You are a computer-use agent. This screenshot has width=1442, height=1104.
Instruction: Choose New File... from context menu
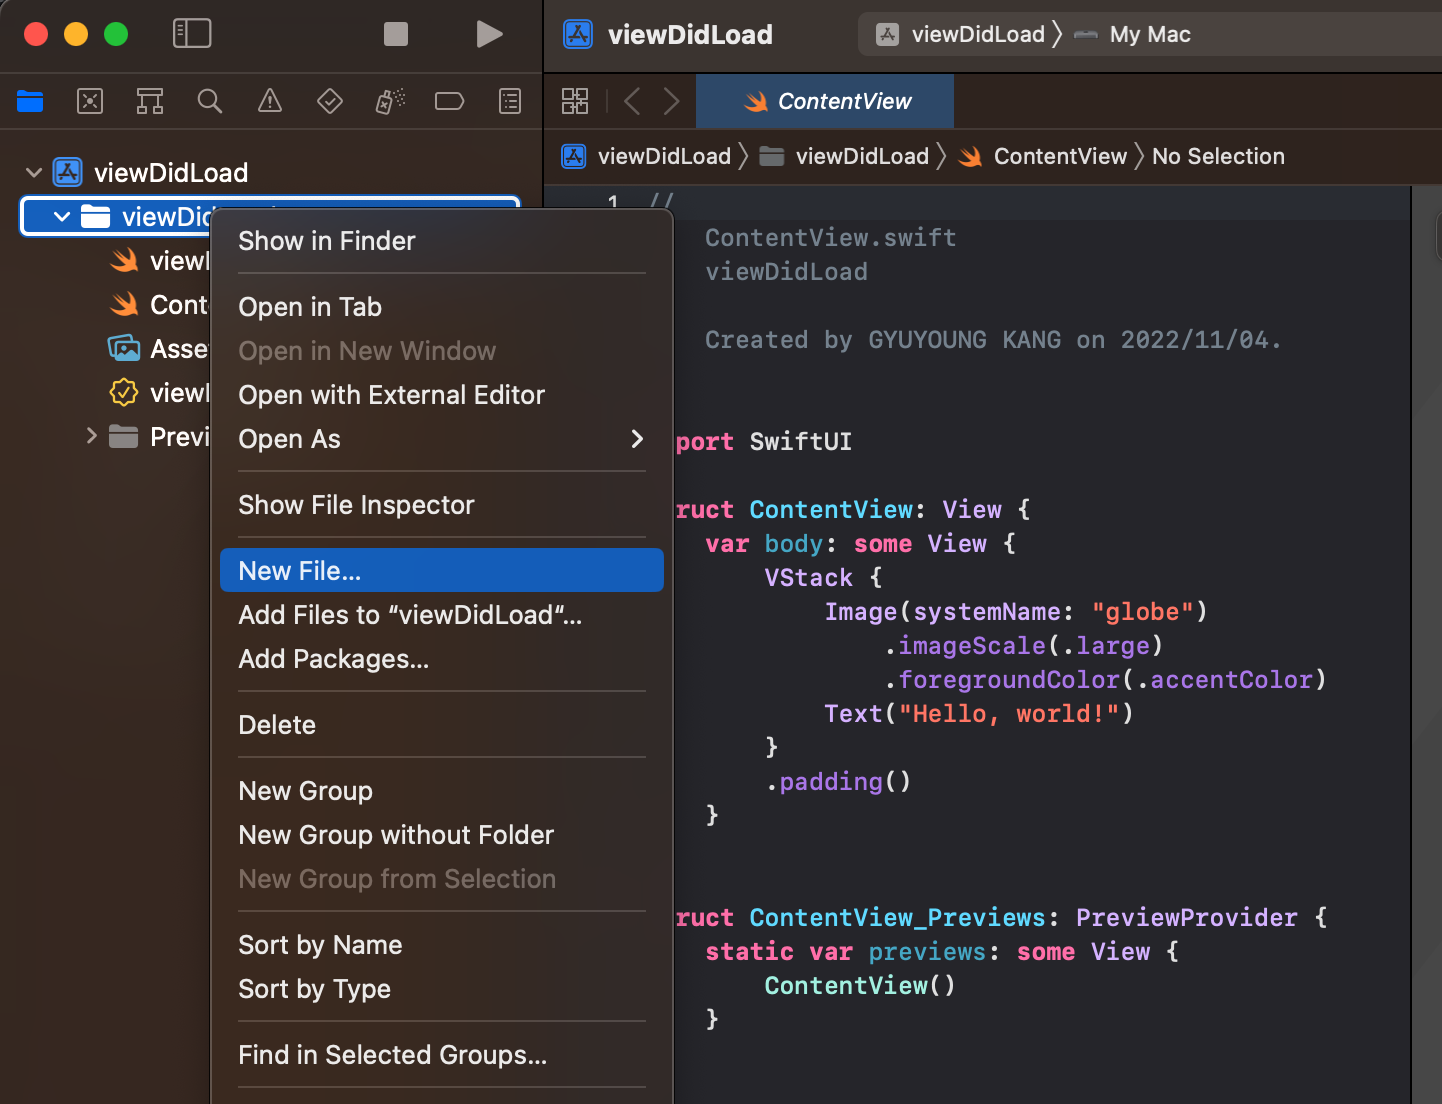442,570
